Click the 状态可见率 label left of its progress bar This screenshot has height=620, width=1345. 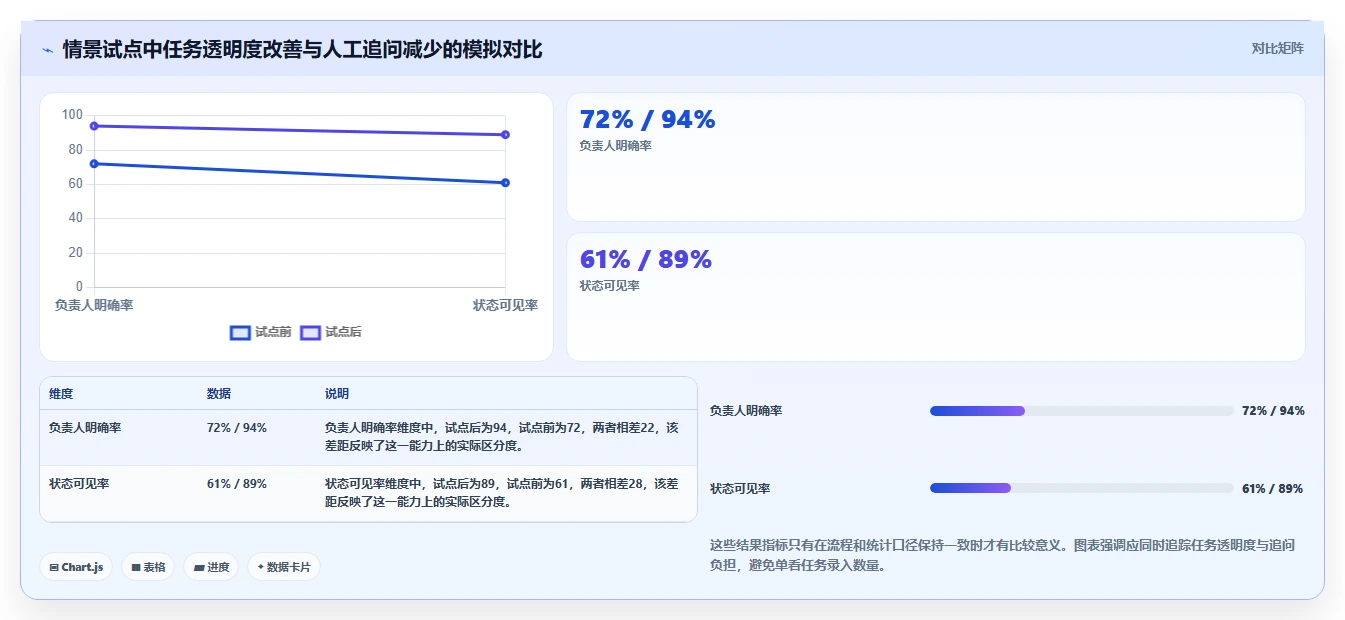pos(740,489)
